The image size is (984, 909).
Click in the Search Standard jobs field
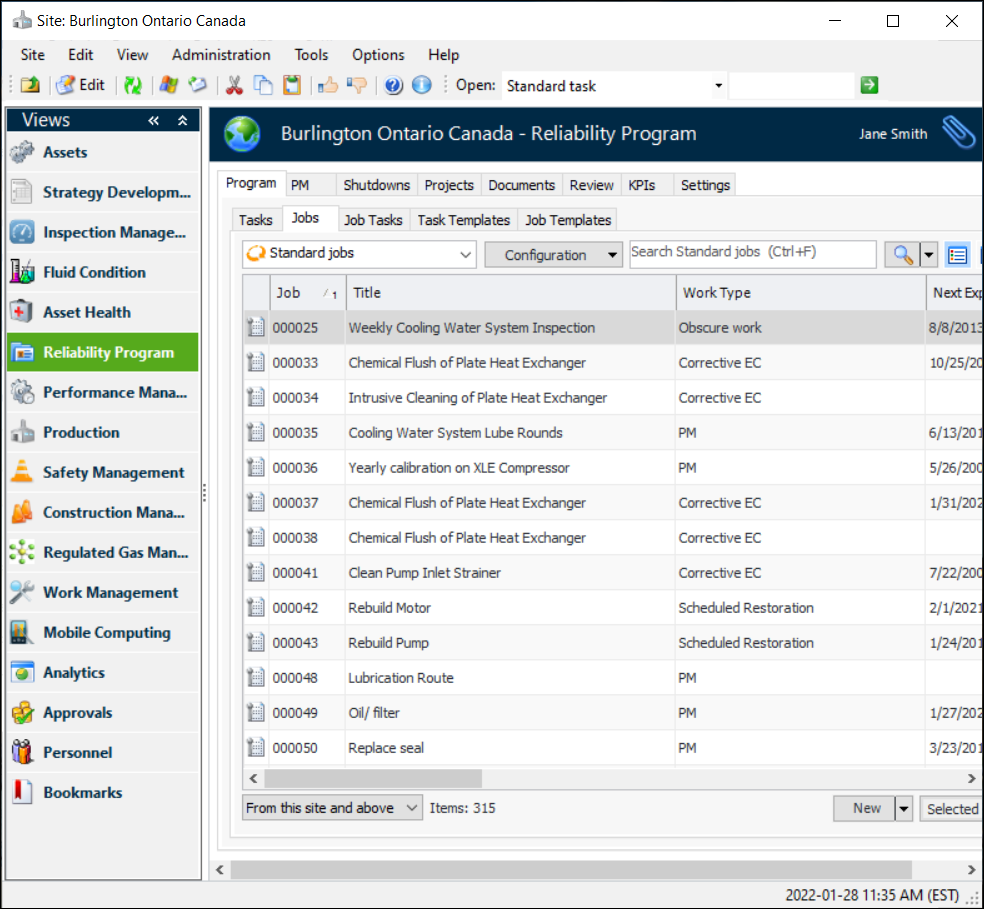[752, 254]
